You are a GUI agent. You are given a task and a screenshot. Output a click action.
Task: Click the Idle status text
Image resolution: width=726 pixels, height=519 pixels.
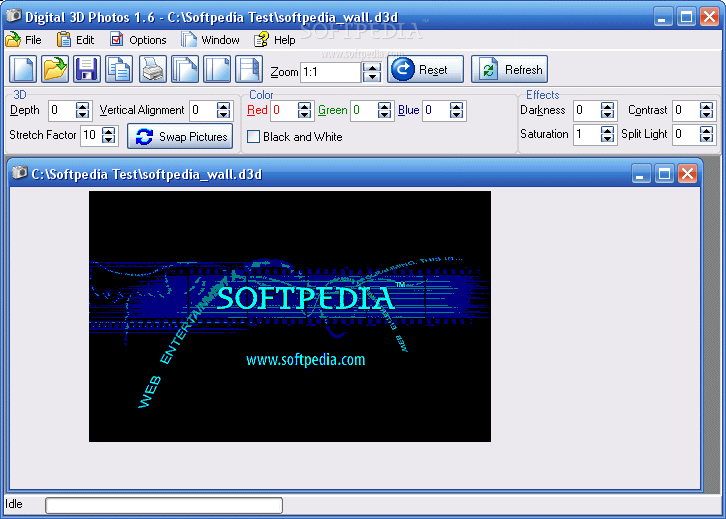pyautogui.click(x=14, y=504)
